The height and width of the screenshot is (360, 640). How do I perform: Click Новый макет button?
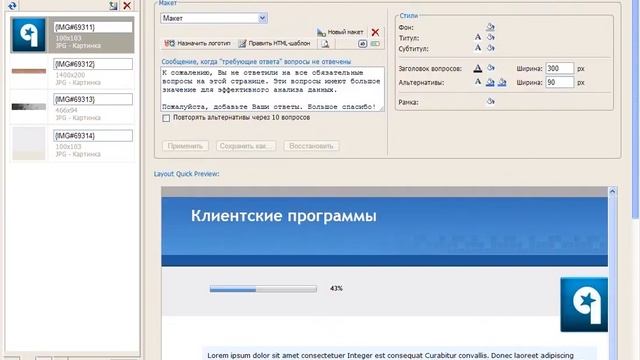tap(340, 32)
